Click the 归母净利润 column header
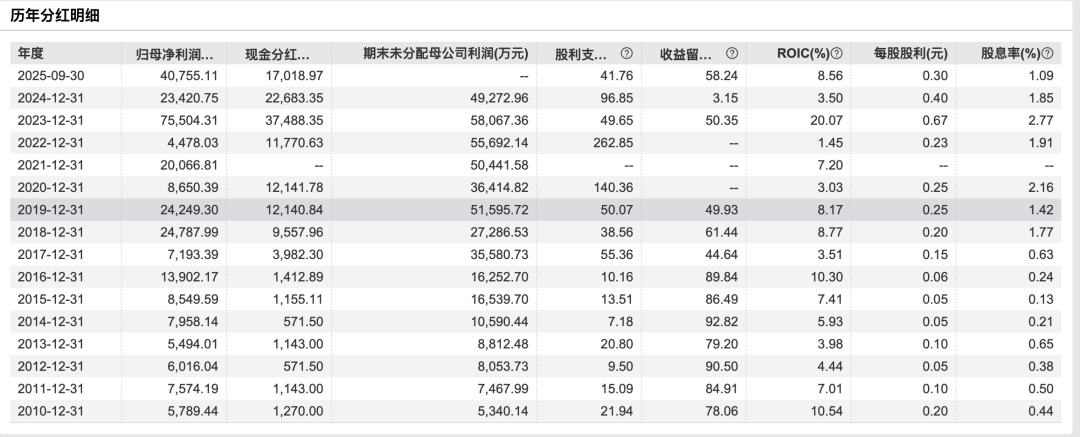Viewport: 1080px width, 437px height. (174, 53)
